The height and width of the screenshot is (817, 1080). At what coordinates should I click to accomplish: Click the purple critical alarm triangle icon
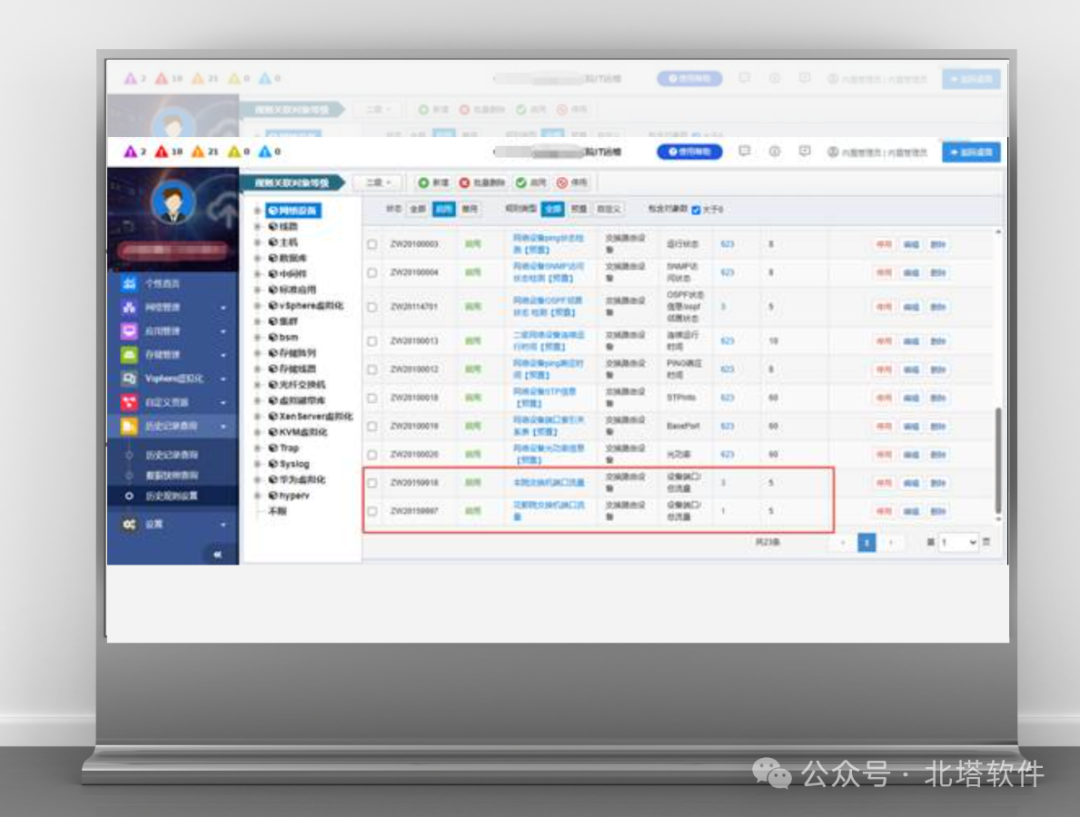[129, 151]
